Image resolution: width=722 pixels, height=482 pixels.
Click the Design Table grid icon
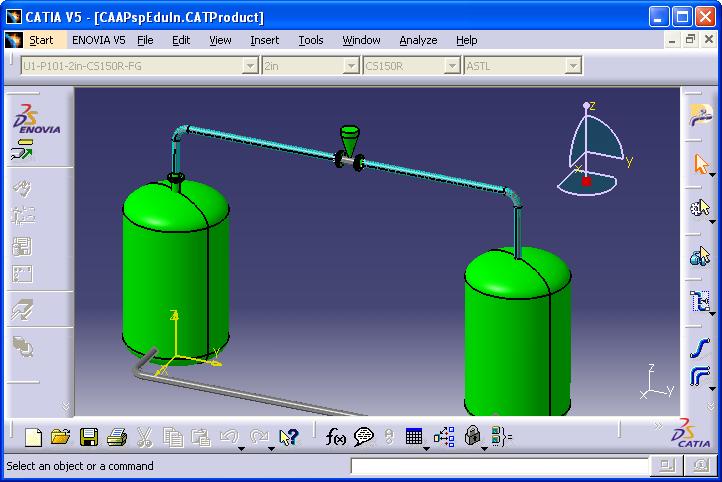pyautogui.click(x=415, y=436)
